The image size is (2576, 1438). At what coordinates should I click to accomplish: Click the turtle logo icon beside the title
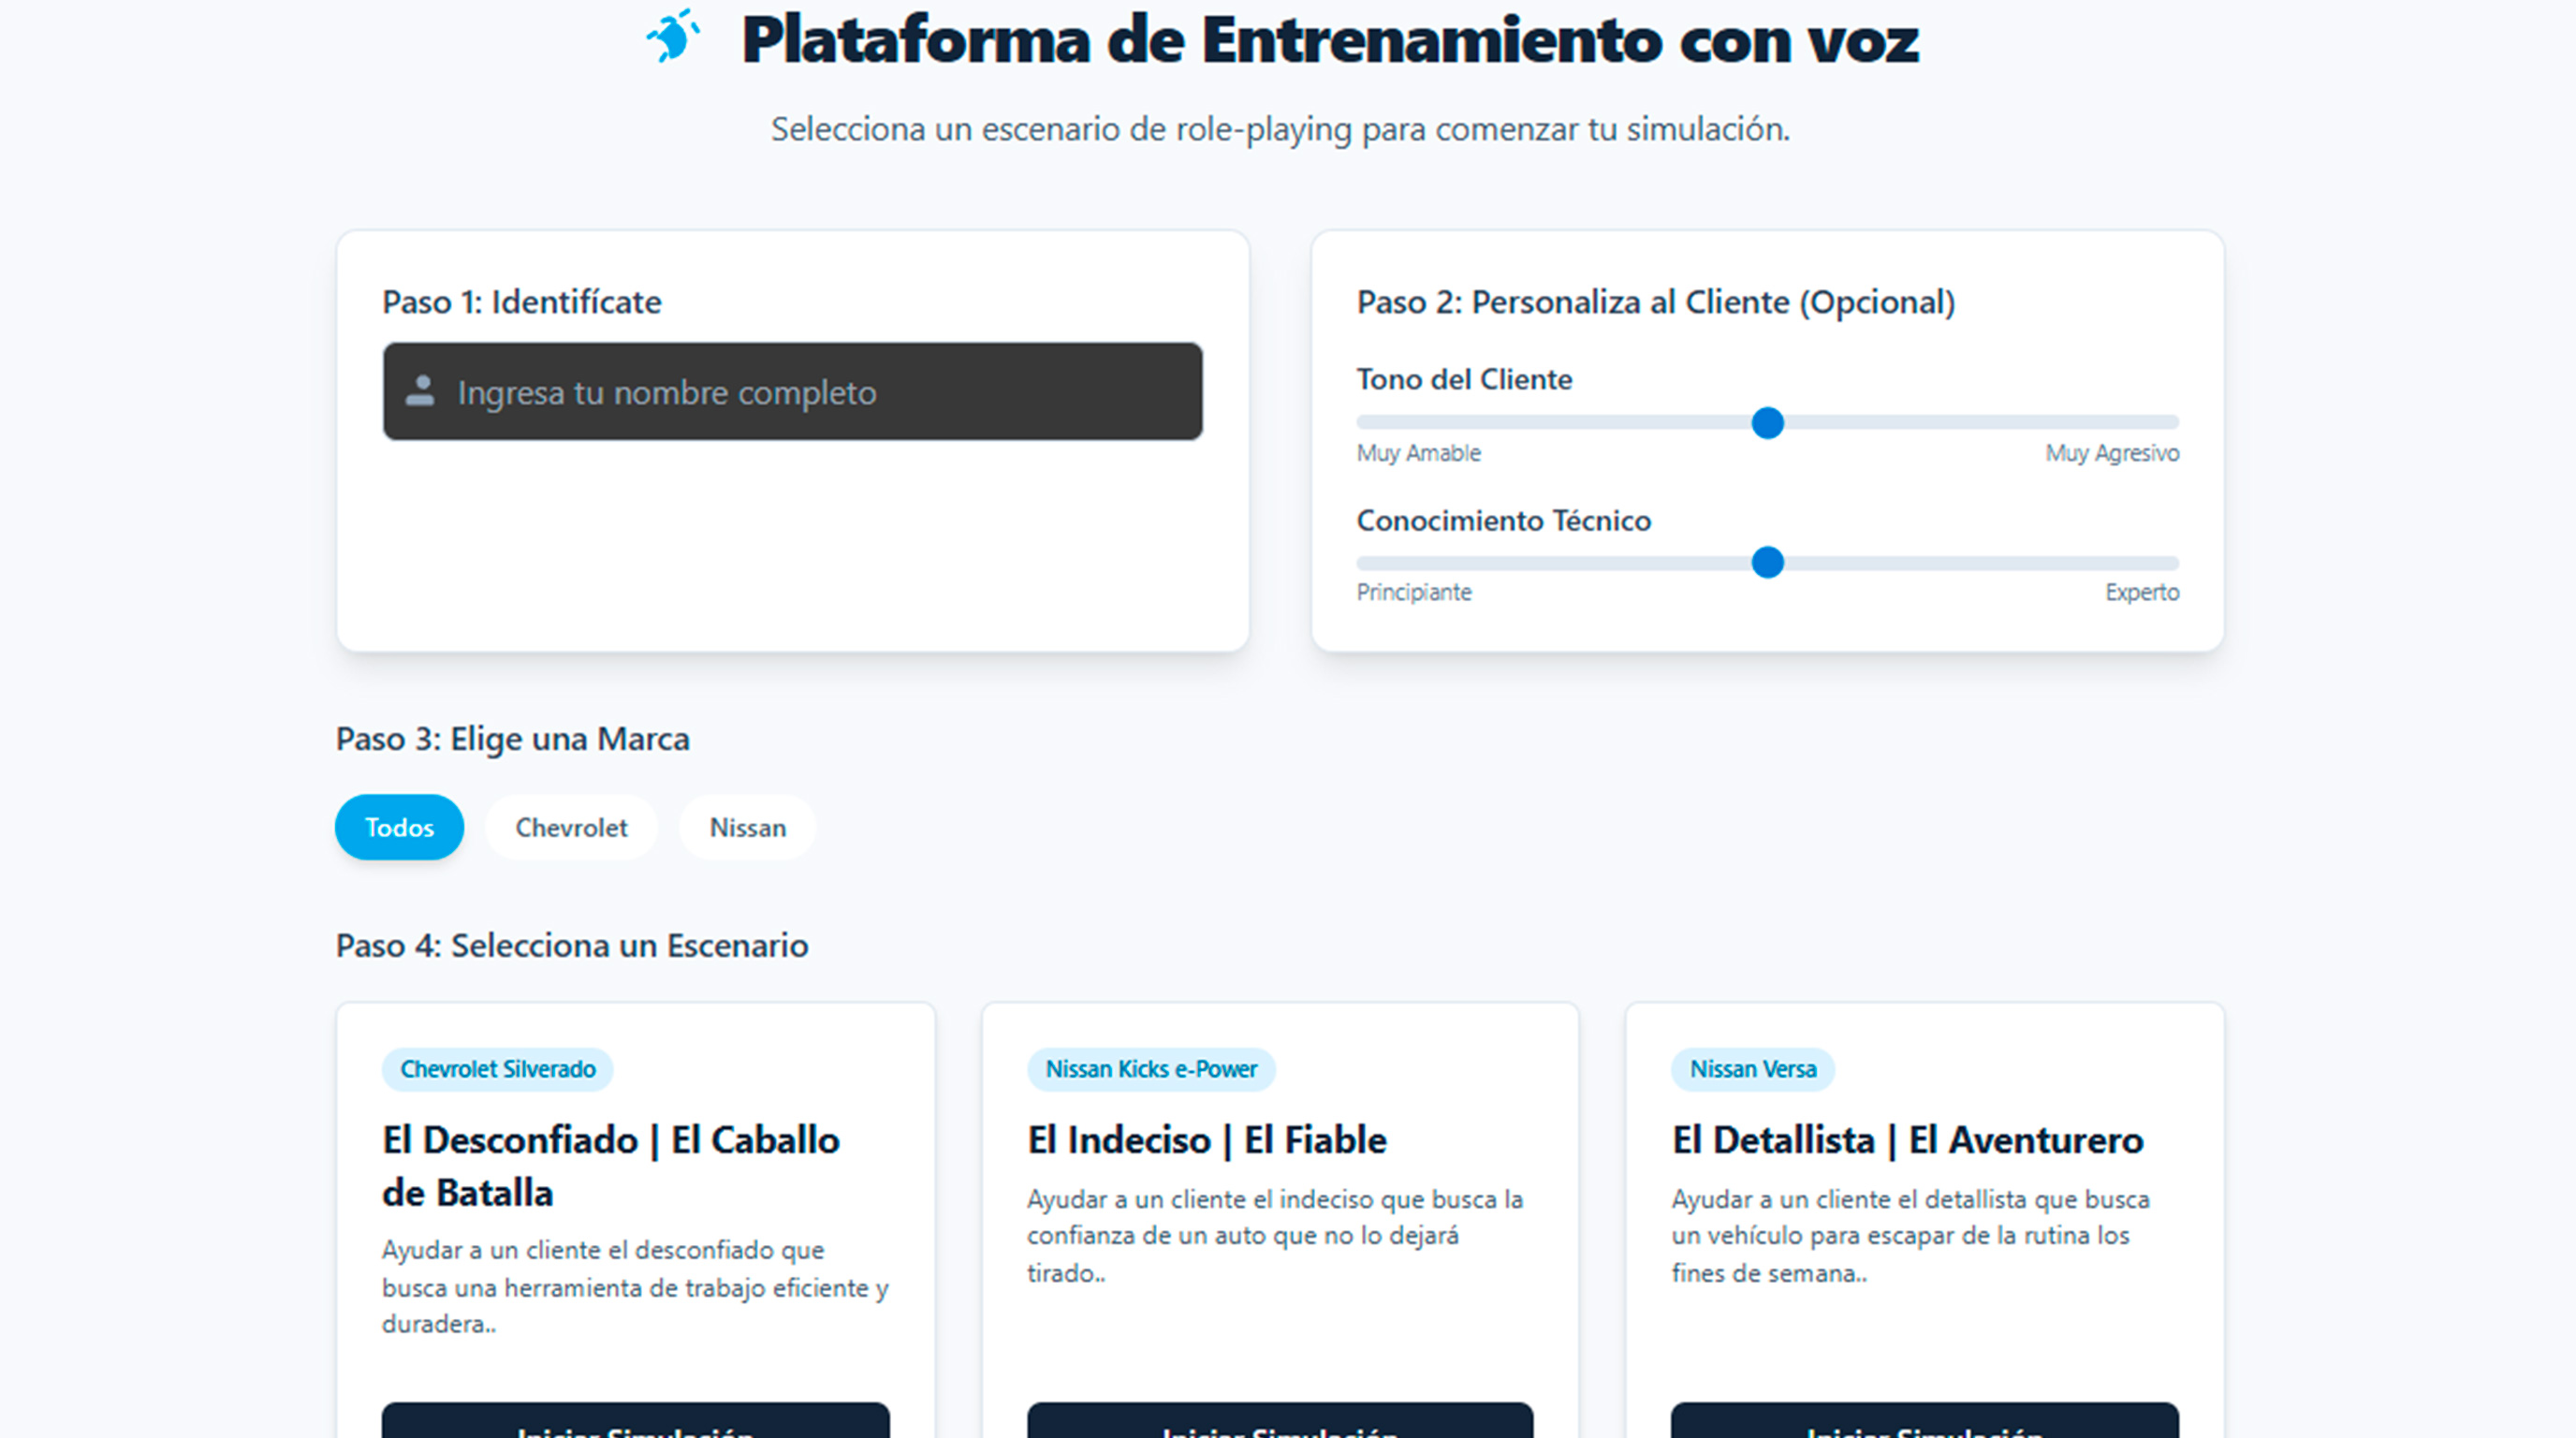pyautogui.click(x=673, y=38)
